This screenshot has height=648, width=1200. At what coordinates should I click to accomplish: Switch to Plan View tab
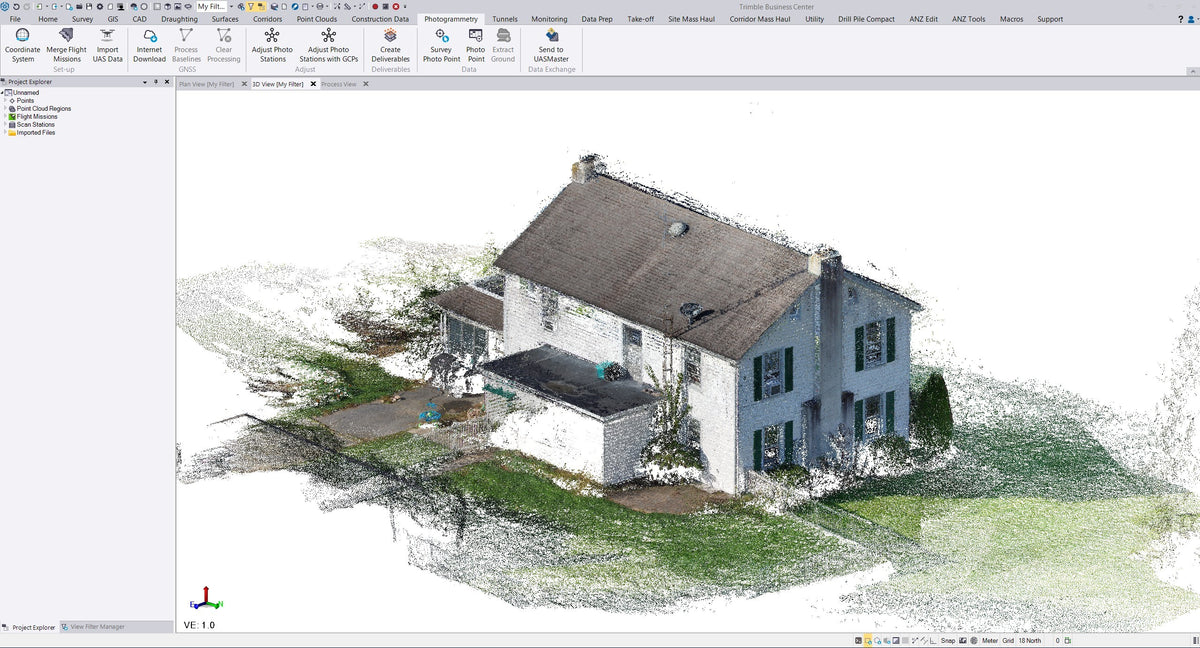206,84
